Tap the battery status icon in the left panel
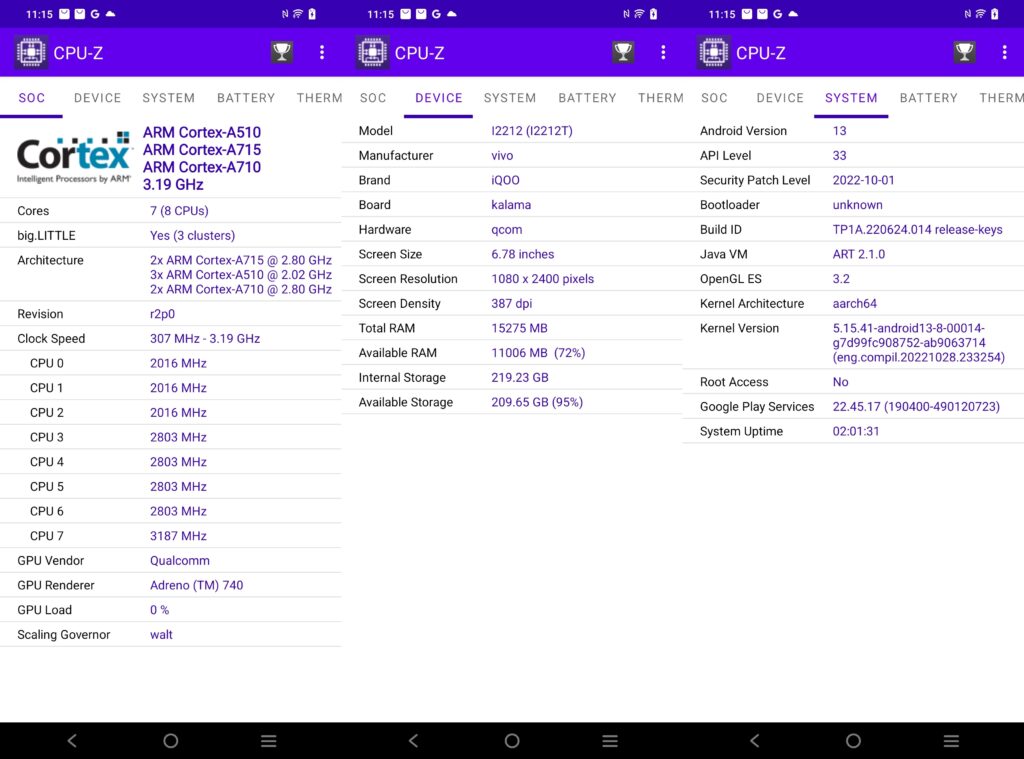Image resolution: width=1024 pixels, height=759 pixels. (312, 14)
